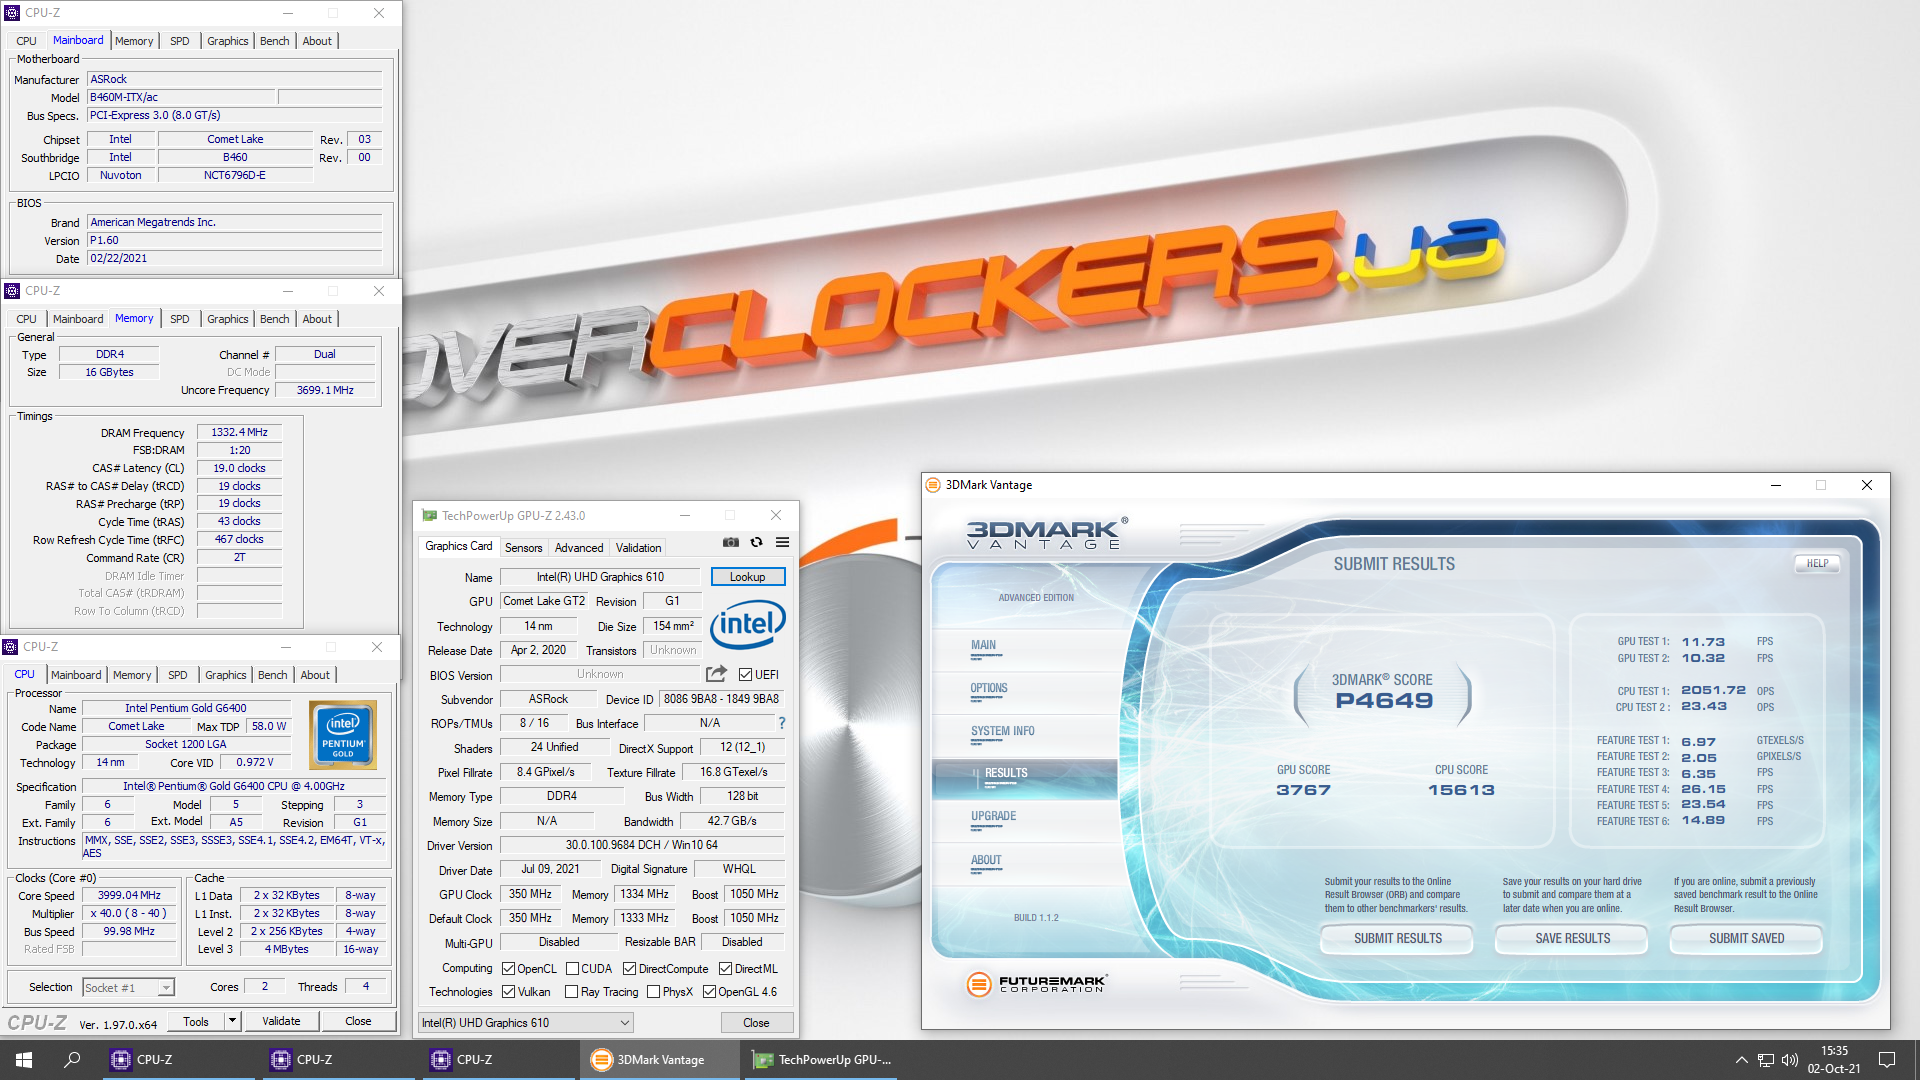Click the volume speaker tray icon
Image resolution: width=1920 pixels, height=1080 pixels.
pyautogui.click(x=1790, y=1060)
